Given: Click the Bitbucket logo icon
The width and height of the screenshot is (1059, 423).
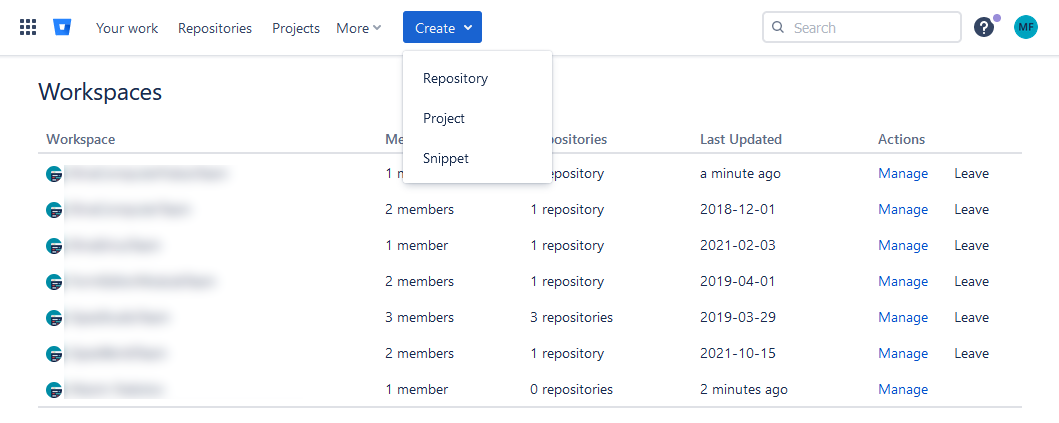Looking at the screenshot, I should [x=62, y=28].
